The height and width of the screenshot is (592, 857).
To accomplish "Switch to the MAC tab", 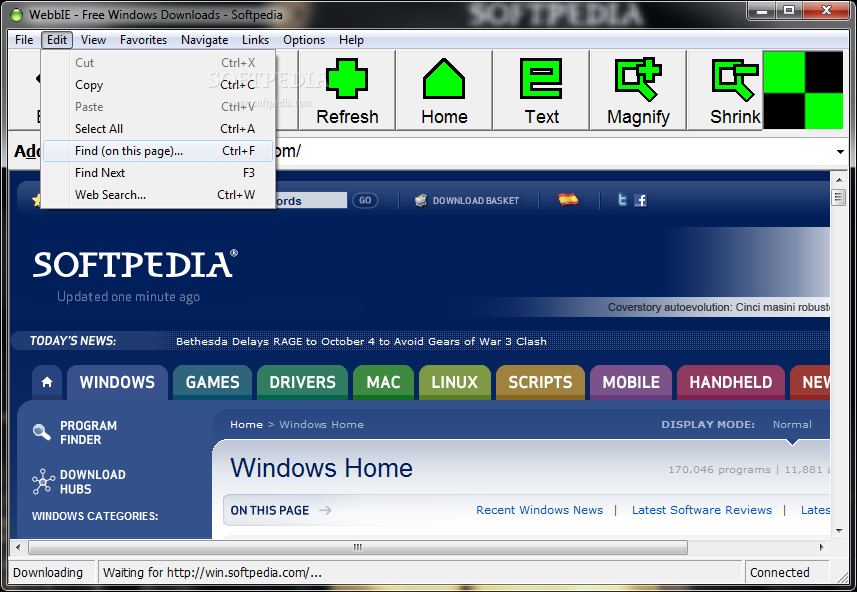I will 383,382.
